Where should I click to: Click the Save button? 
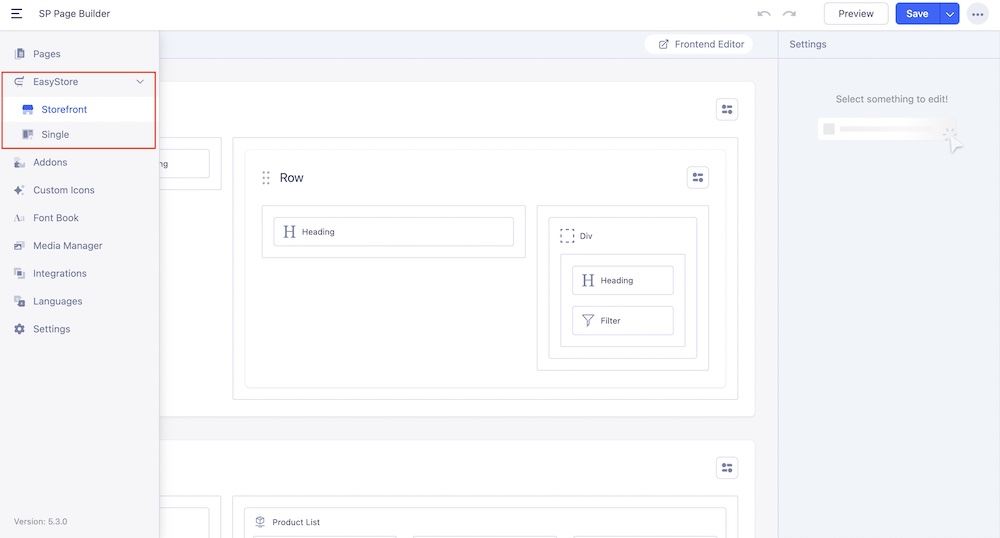coord(916,14)
